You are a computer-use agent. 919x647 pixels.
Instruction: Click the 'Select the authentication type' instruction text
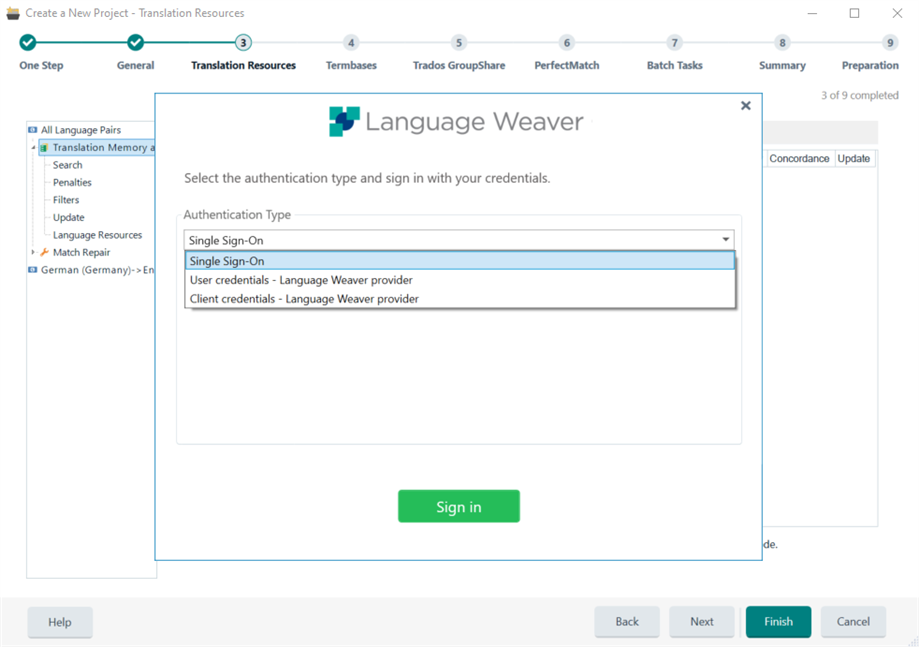pyautogui.click(x=367, y=178)
